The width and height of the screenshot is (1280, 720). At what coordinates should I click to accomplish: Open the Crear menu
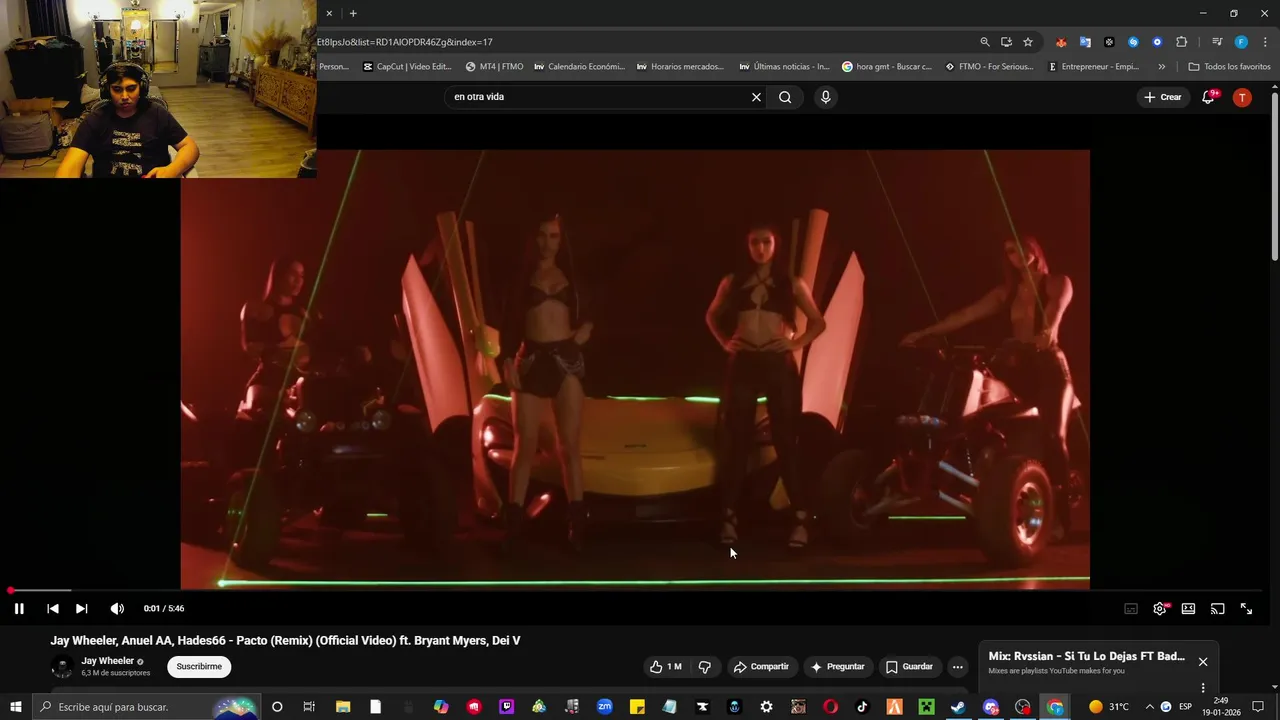(1163, 97)
